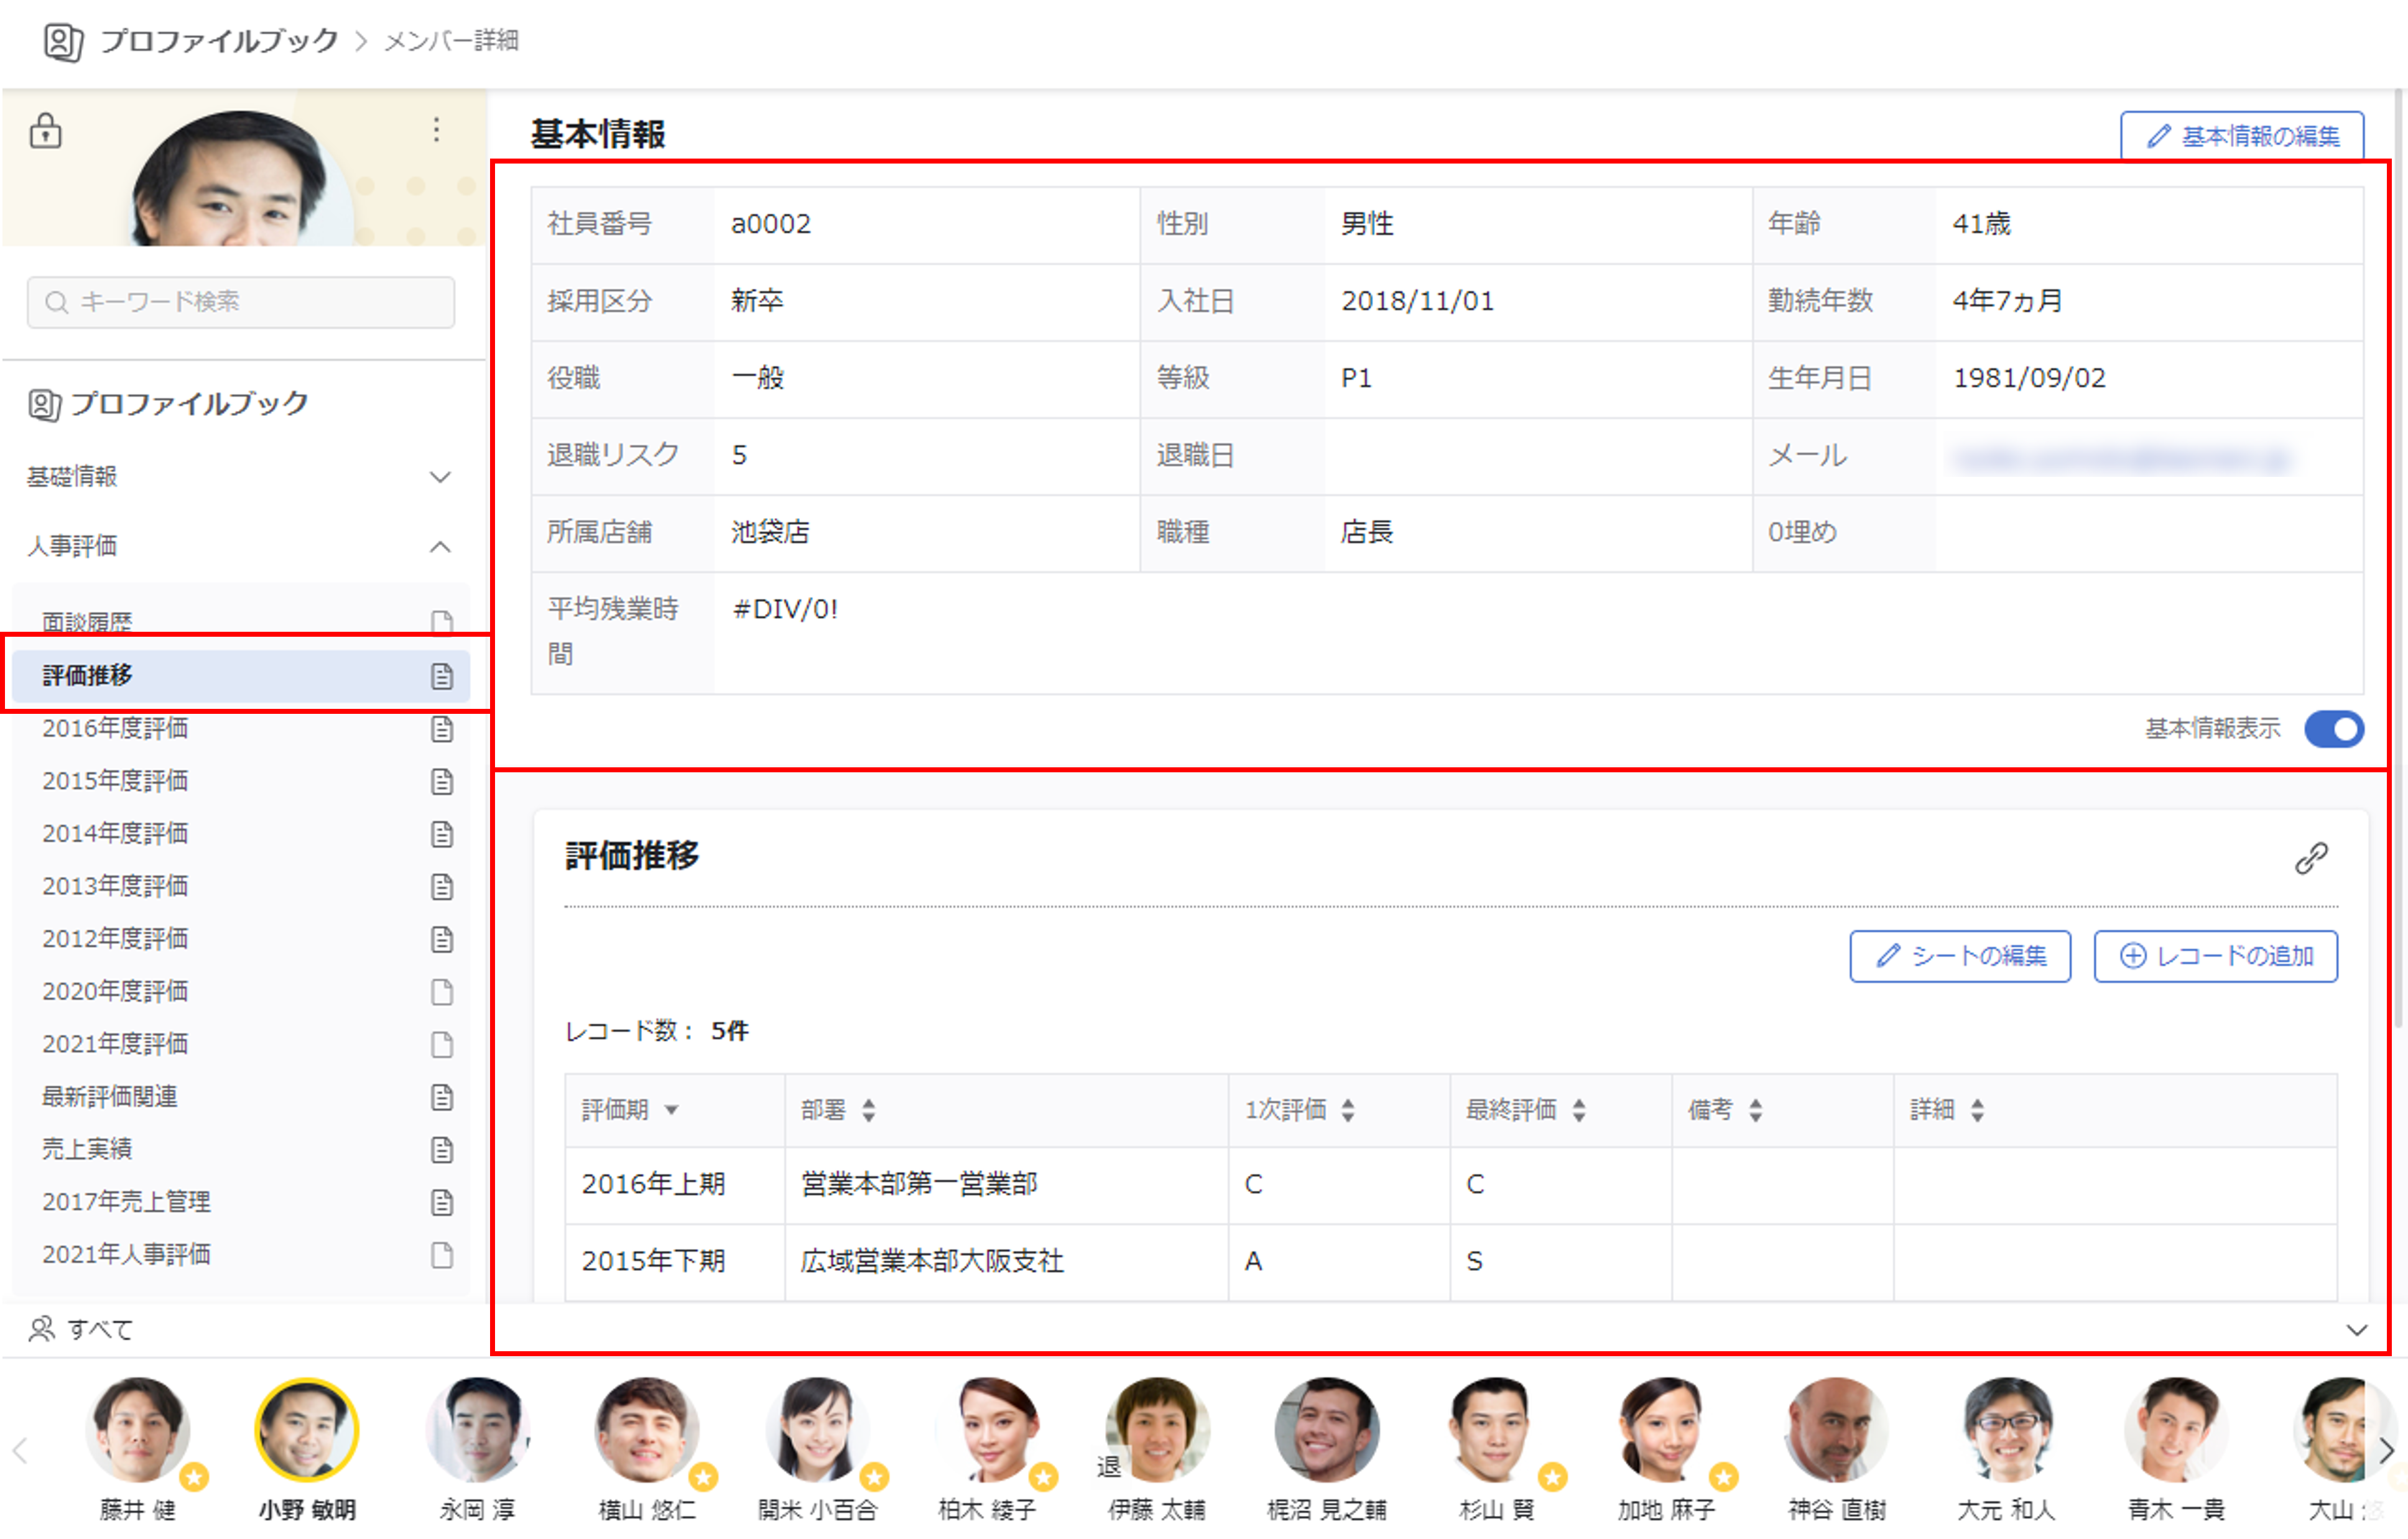This screenshot has height=1539, width=2408.
Task: Open the 売上実績 sheet in sidebar
Action: click(x=88, y=1149)
